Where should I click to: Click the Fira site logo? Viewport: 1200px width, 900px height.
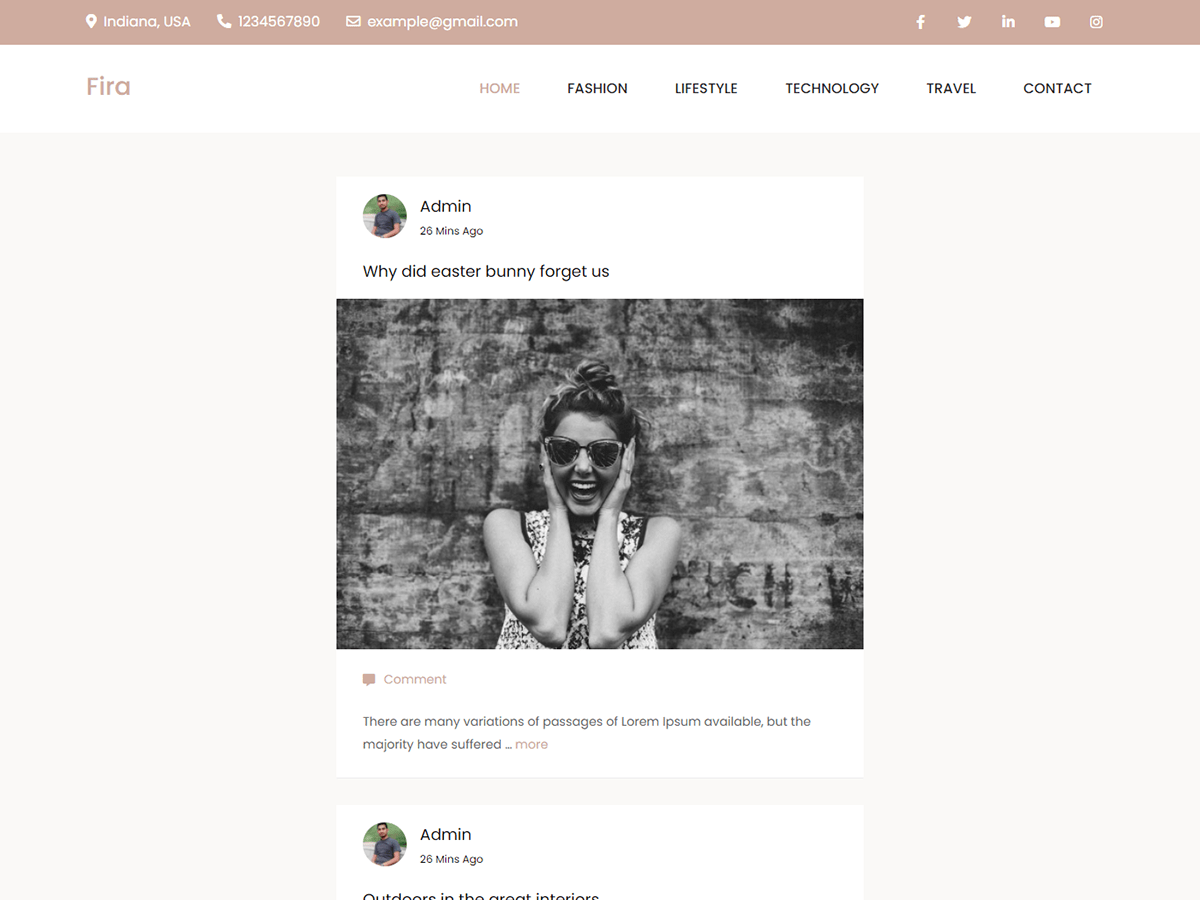tap(108, 87)
